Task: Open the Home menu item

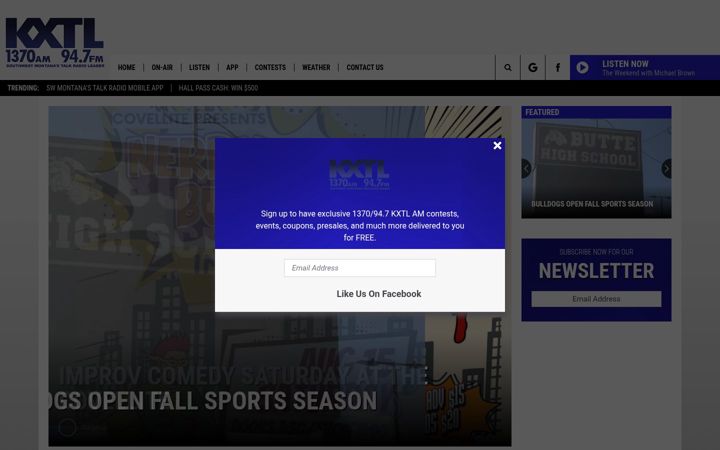Action: click(x=126, y=68)
